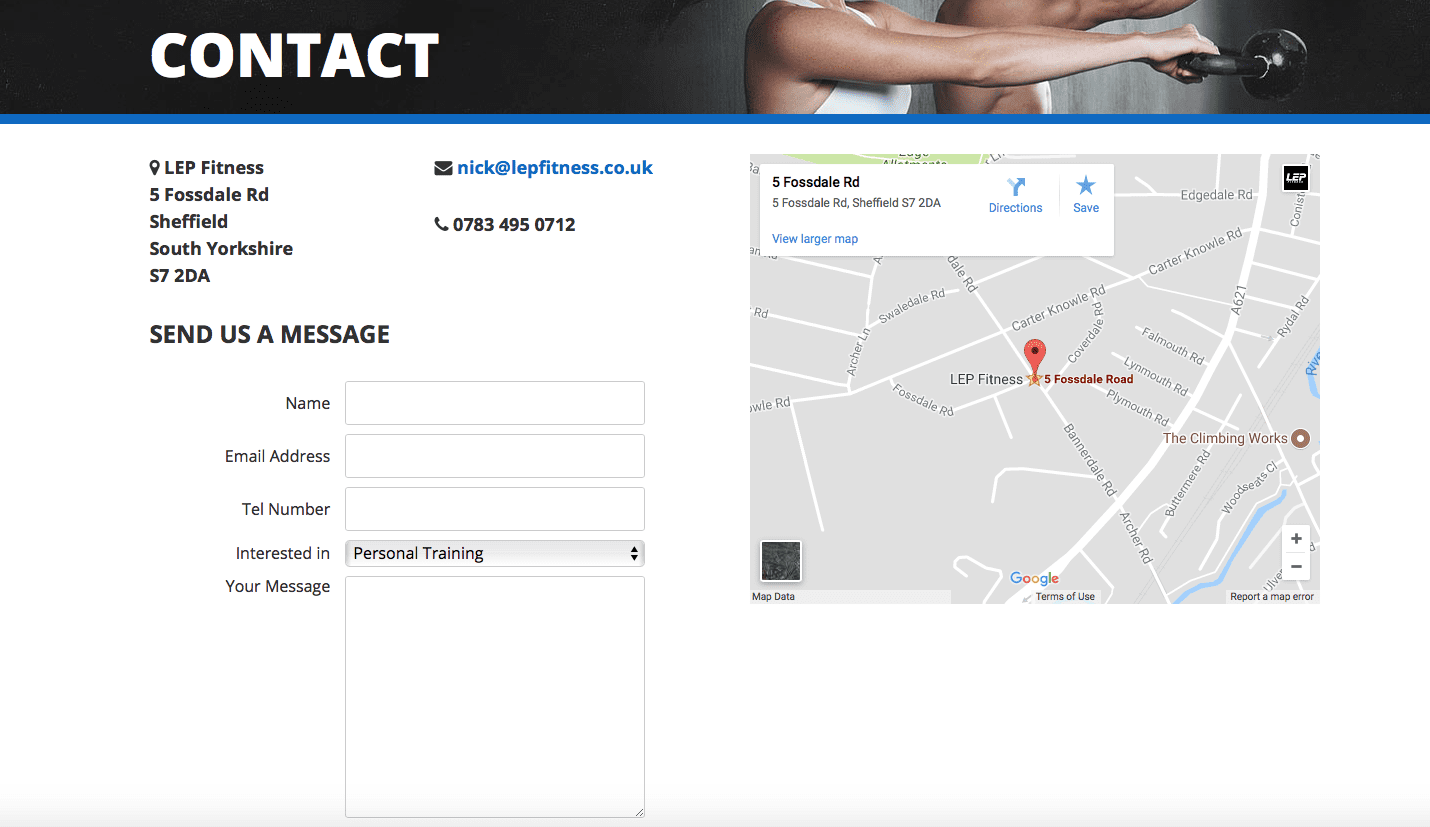Zoom in the map with plus button
The image size is (1430, 827).
tap(1296, 539)
